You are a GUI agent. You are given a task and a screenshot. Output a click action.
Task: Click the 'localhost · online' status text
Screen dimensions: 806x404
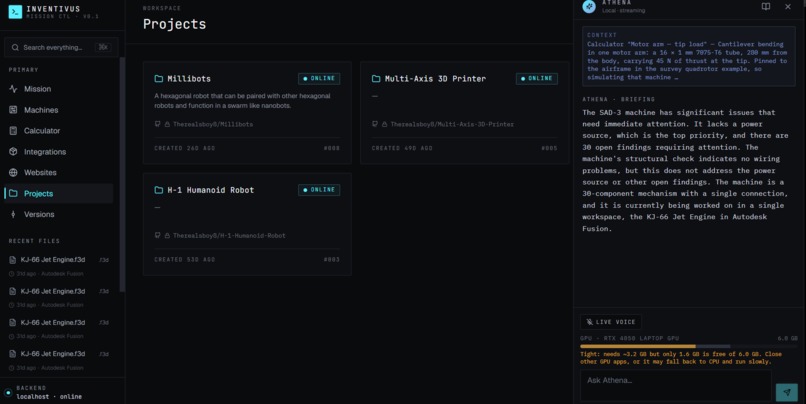(x=49, y=397)
